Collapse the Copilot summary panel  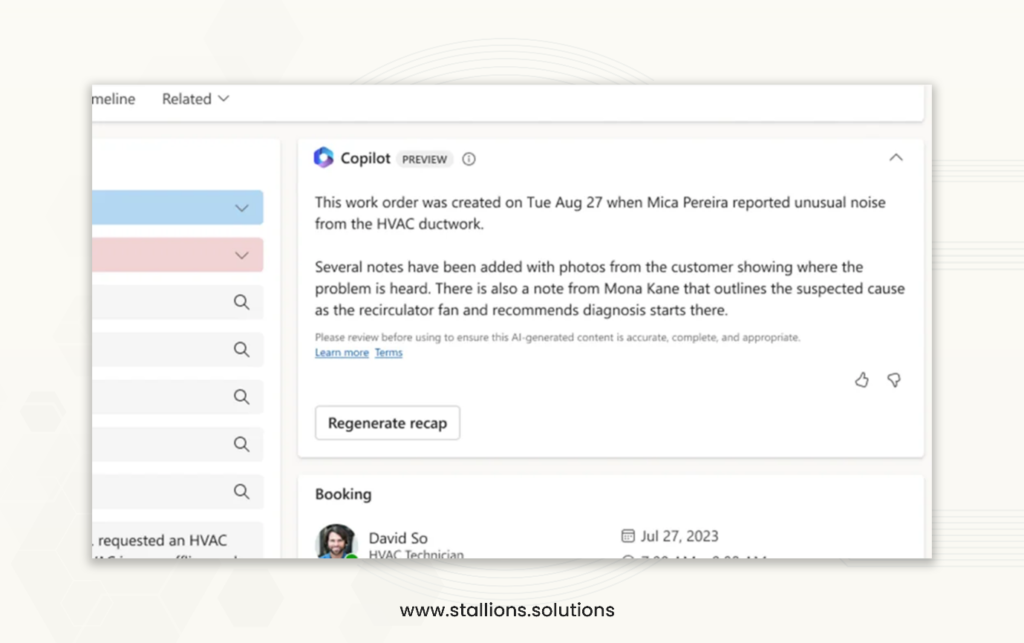coord(897,157)
